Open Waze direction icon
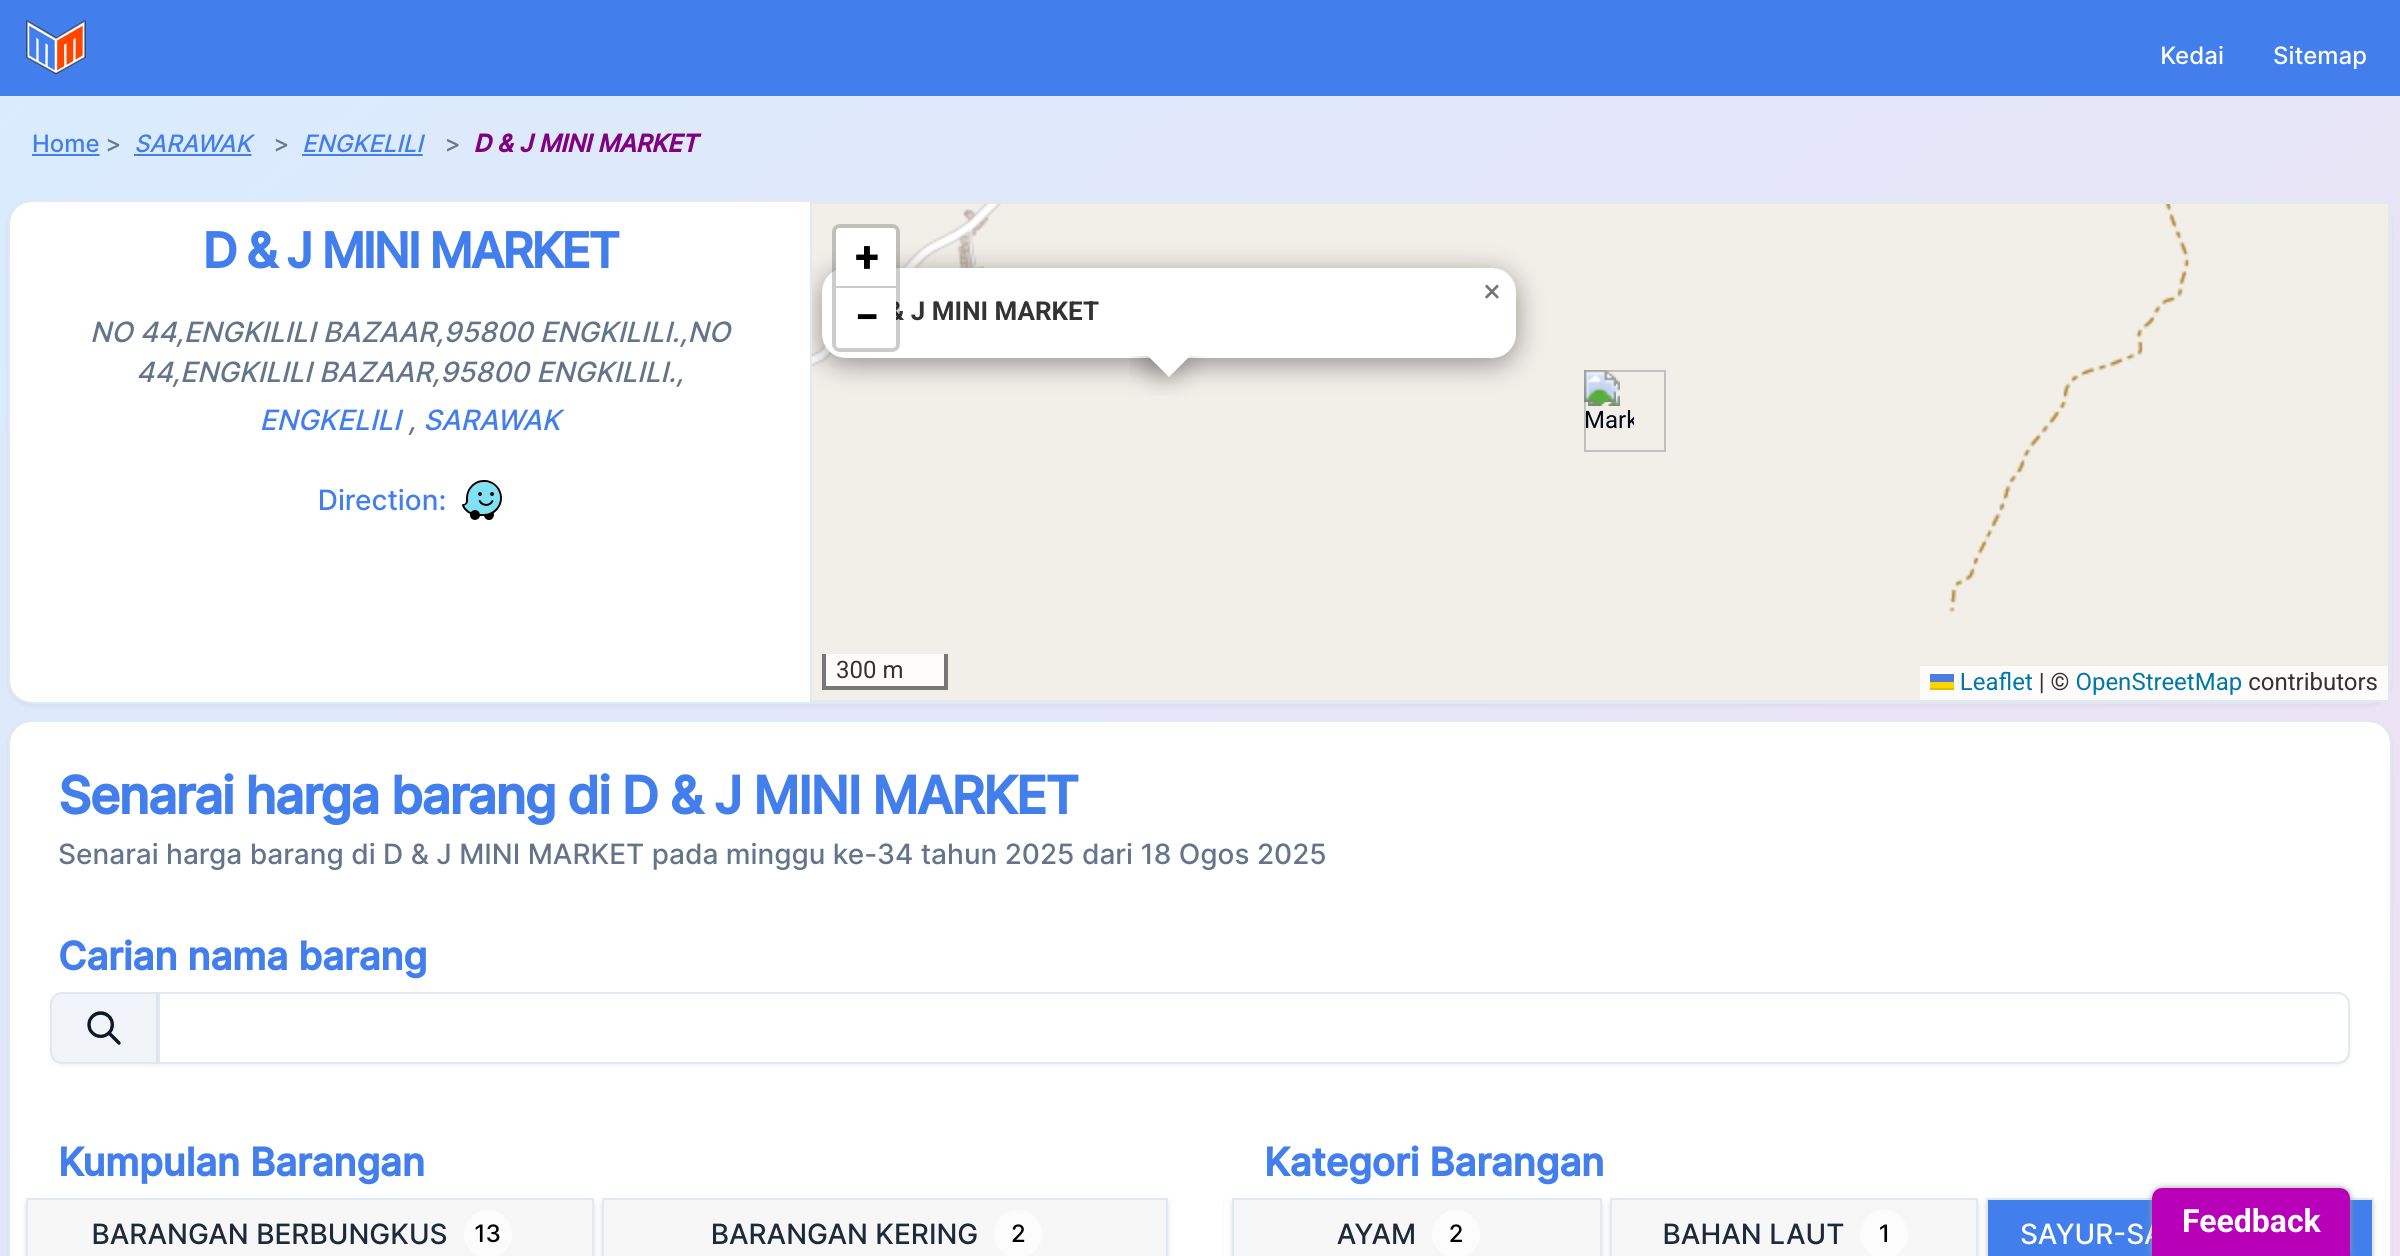Image resolution: width=2400 pixels, height=1256 pixels. tap(482, 499)
